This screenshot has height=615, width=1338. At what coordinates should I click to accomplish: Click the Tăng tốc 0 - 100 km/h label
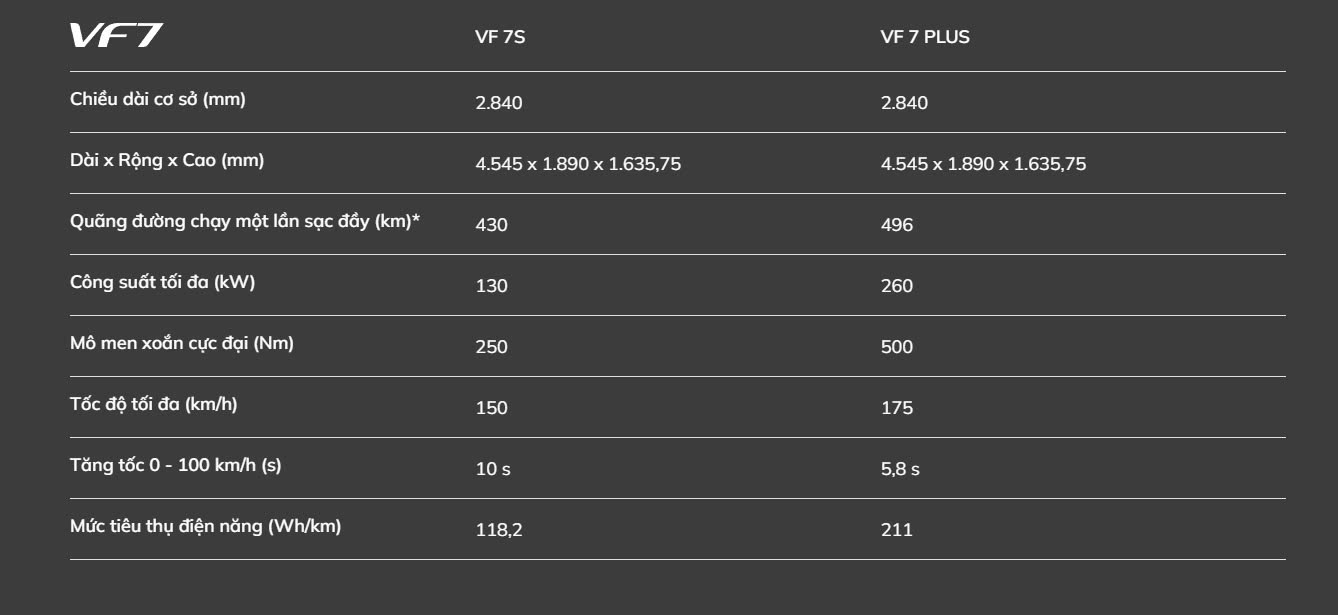coord(176,465)
